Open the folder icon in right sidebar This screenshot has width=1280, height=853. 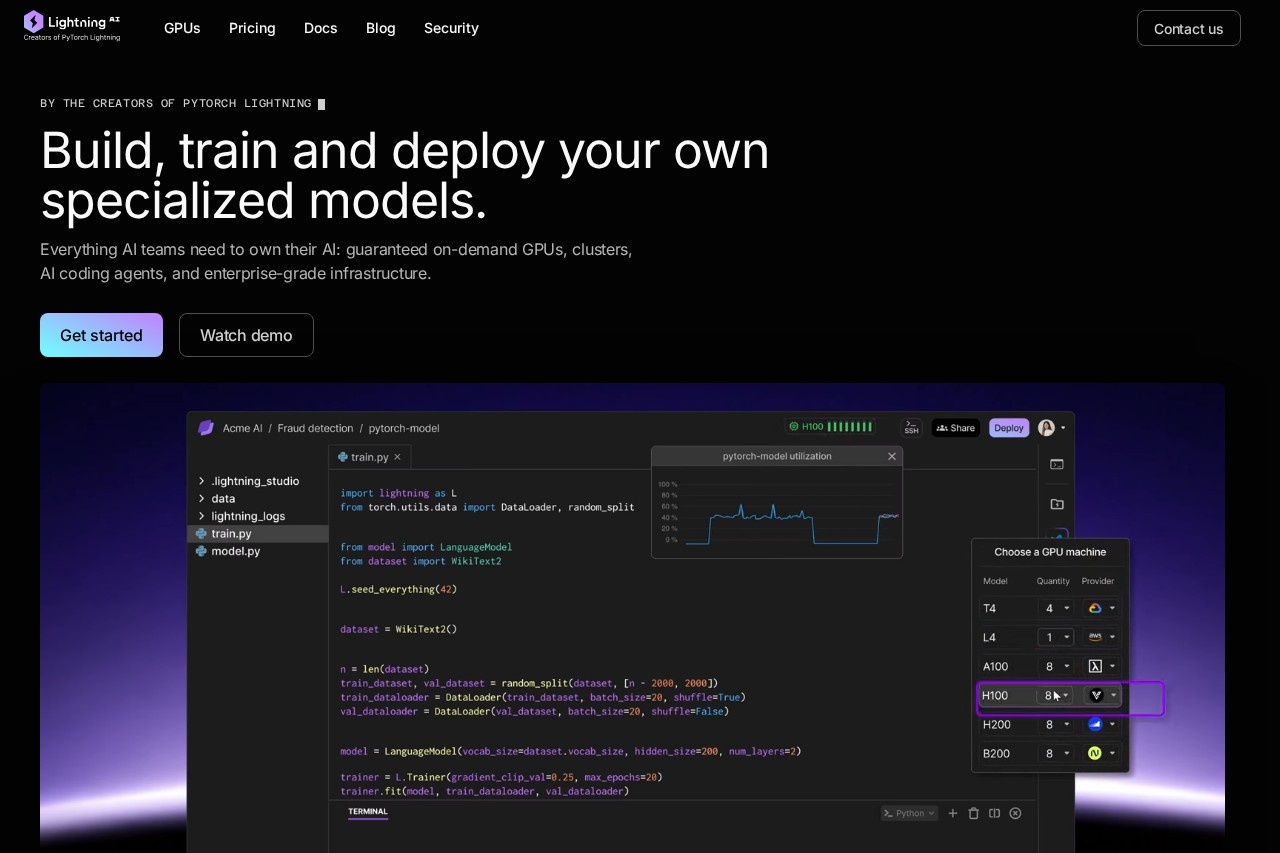pyautogui.click(x=1056, y=504)
